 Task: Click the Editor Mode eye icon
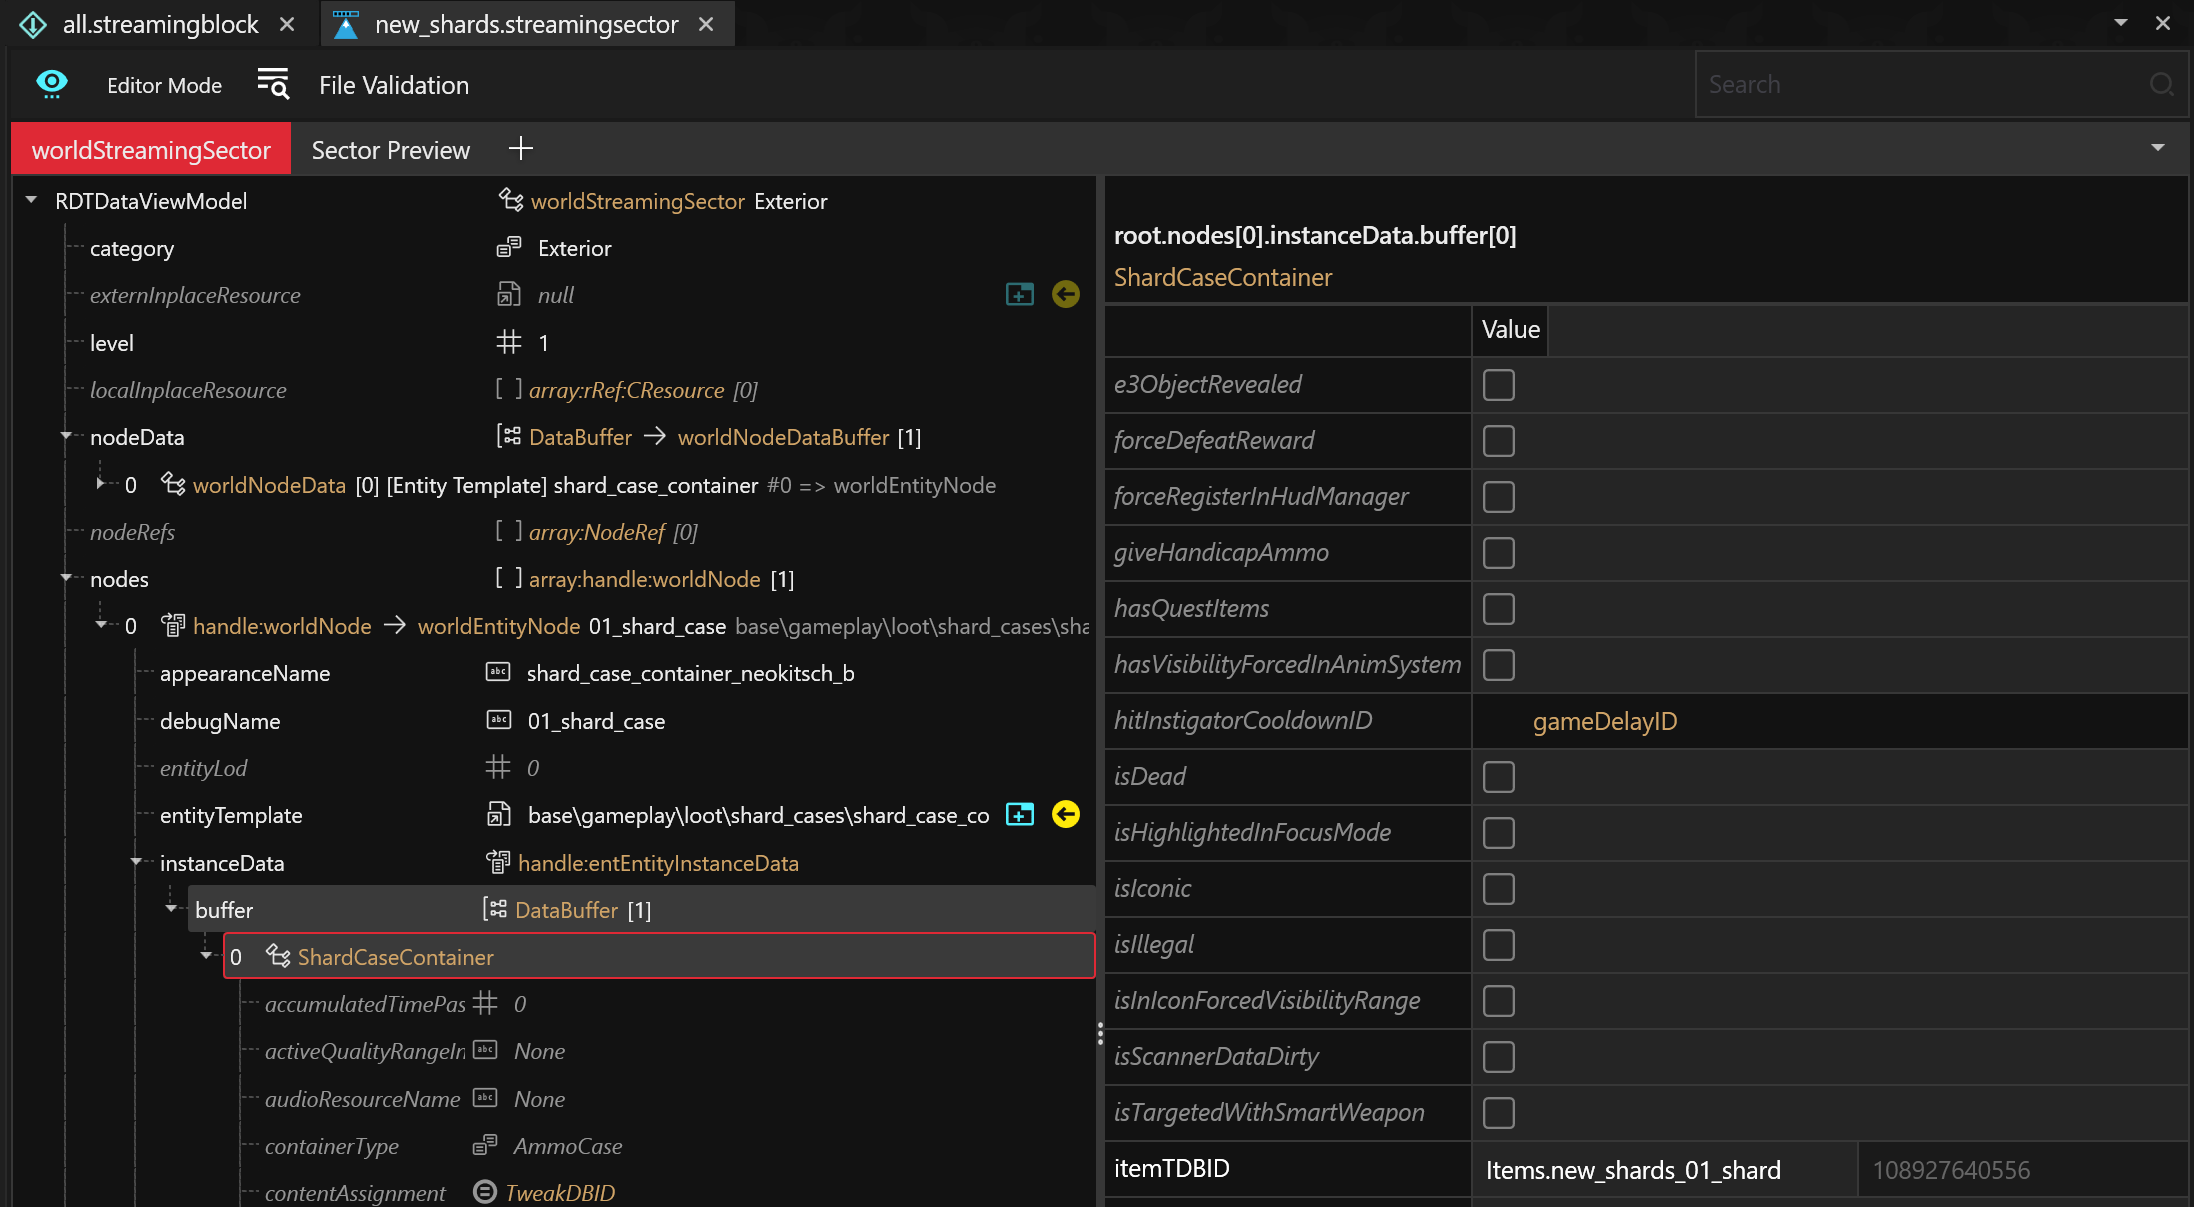pos(52,84)
